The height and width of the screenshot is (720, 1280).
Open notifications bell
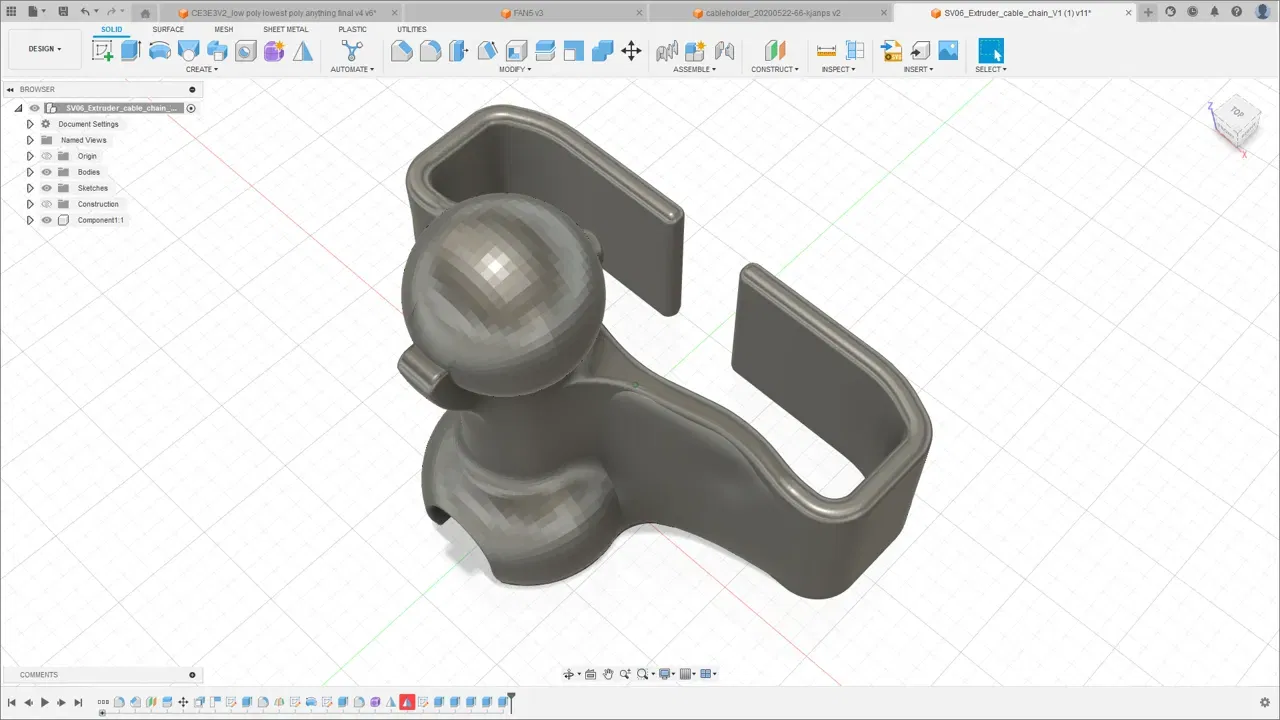click(x=1214, y=12)
